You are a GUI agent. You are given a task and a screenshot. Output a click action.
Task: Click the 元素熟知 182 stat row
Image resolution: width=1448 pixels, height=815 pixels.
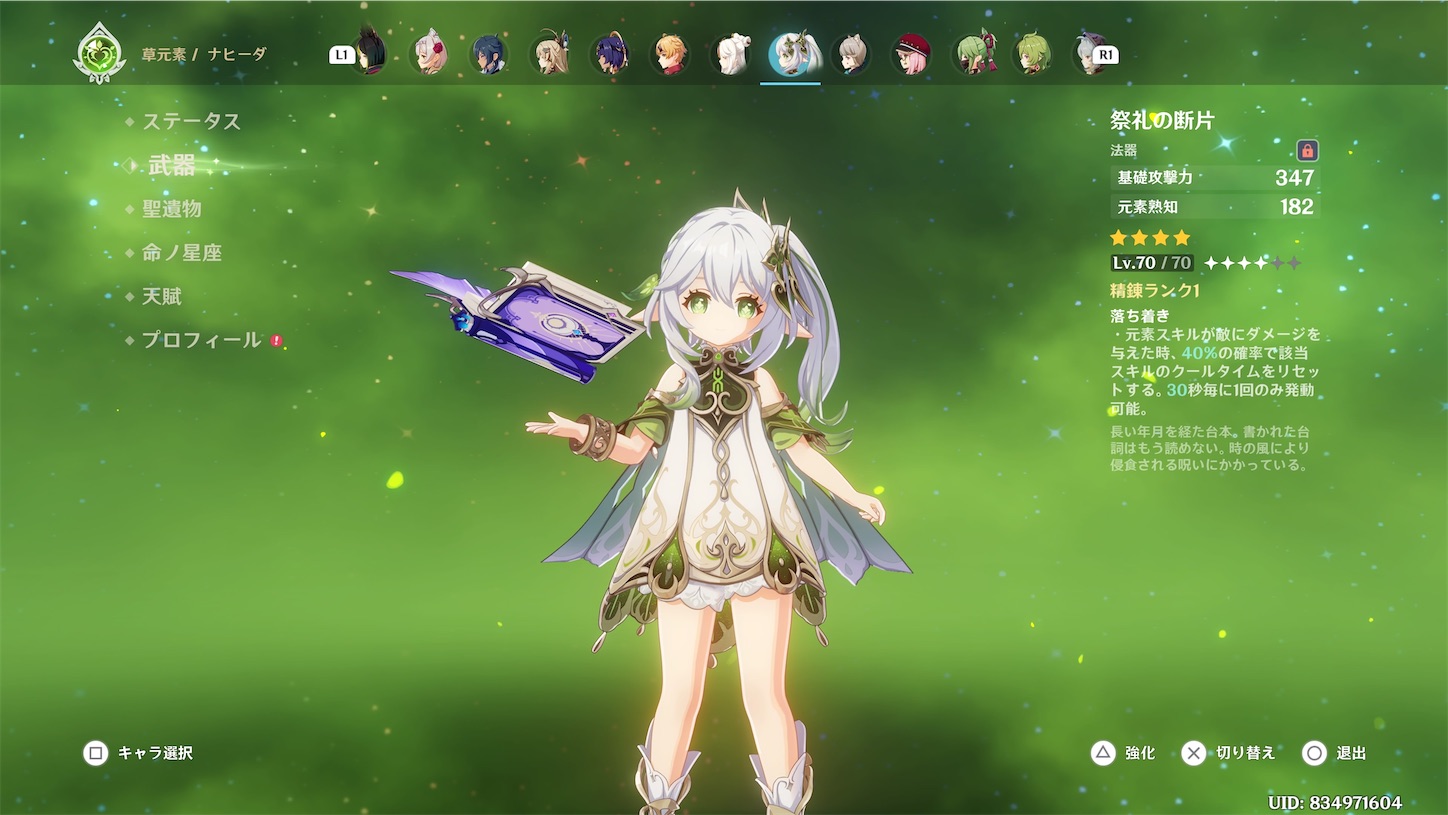coord(1215,207)
